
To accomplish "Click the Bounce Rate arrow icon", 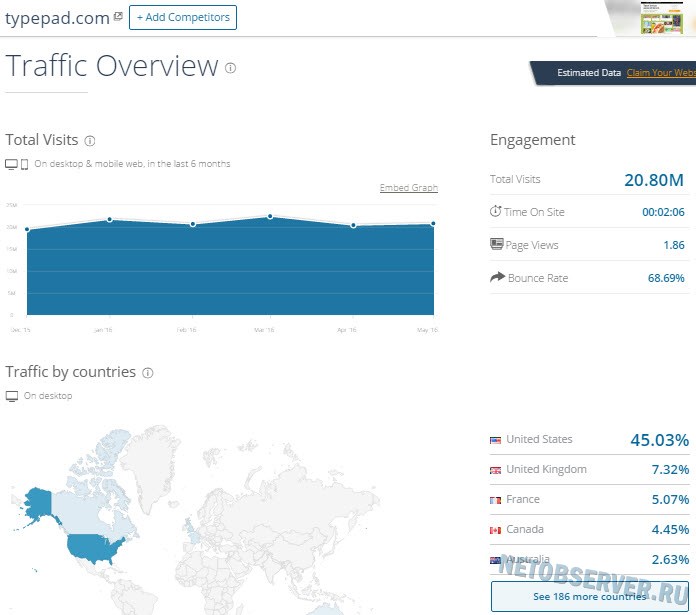I will [498, 277].
